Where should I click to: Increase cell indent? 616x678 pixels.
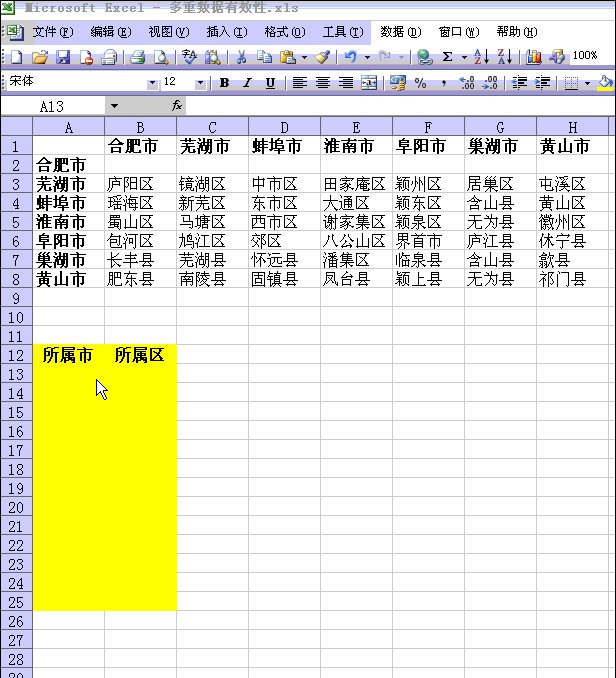pyautogui.click(x=542, y=83)
